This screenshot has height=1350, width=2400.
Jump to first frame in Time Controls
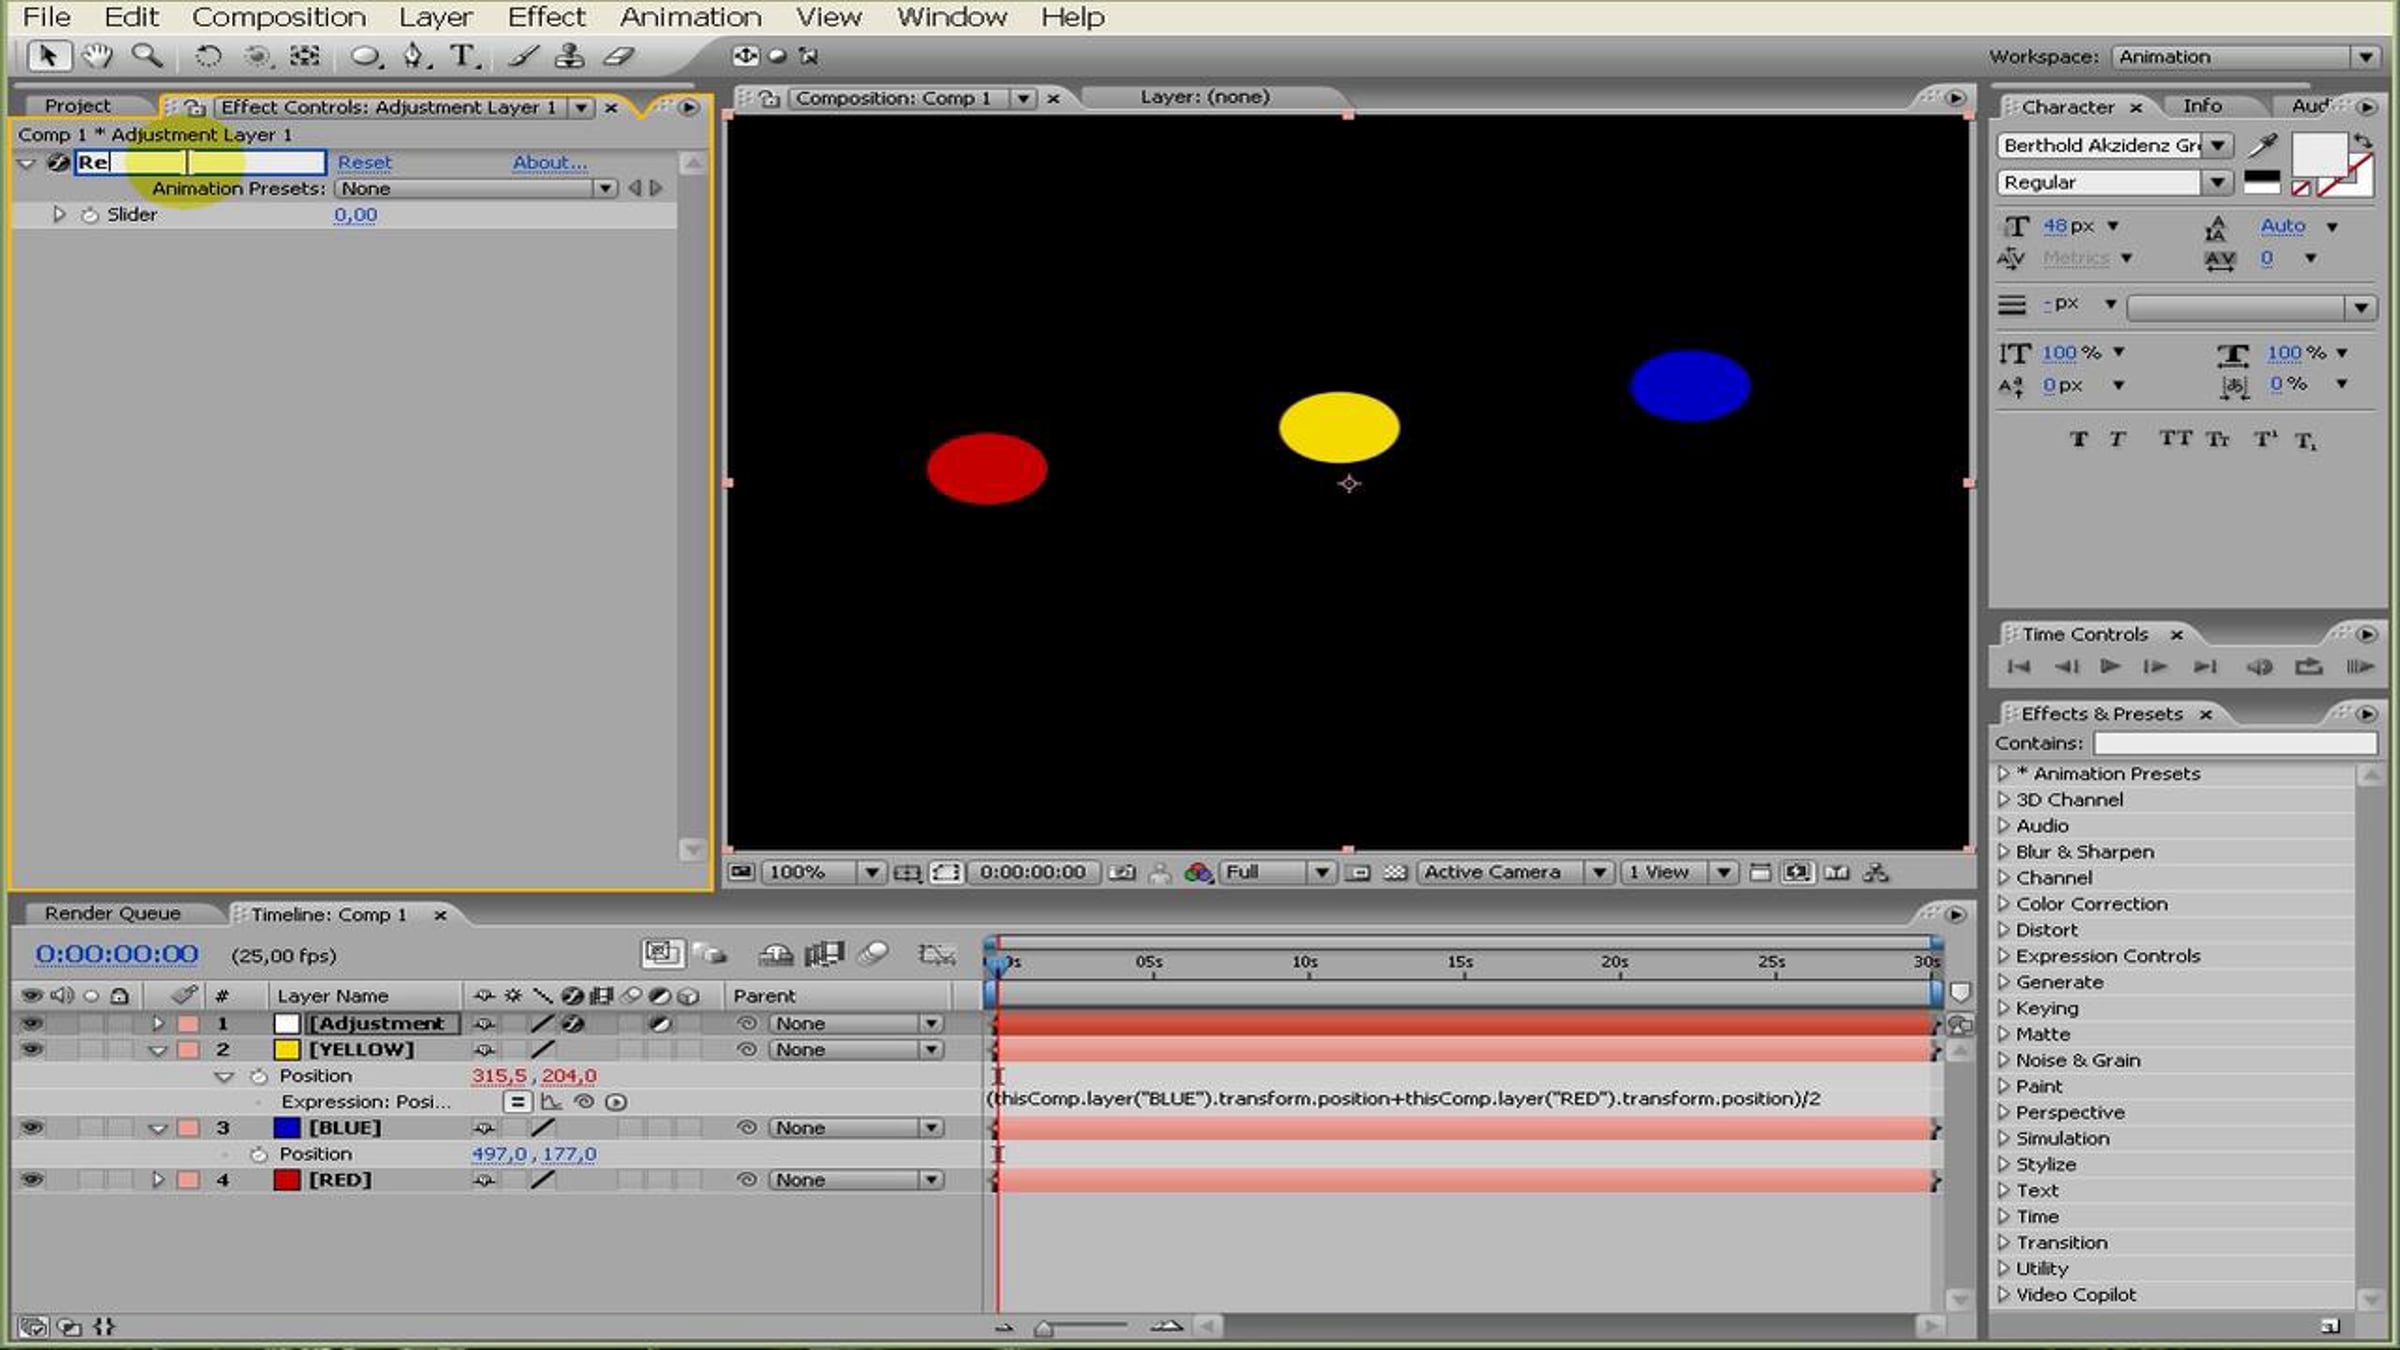tap(2018, 666)
